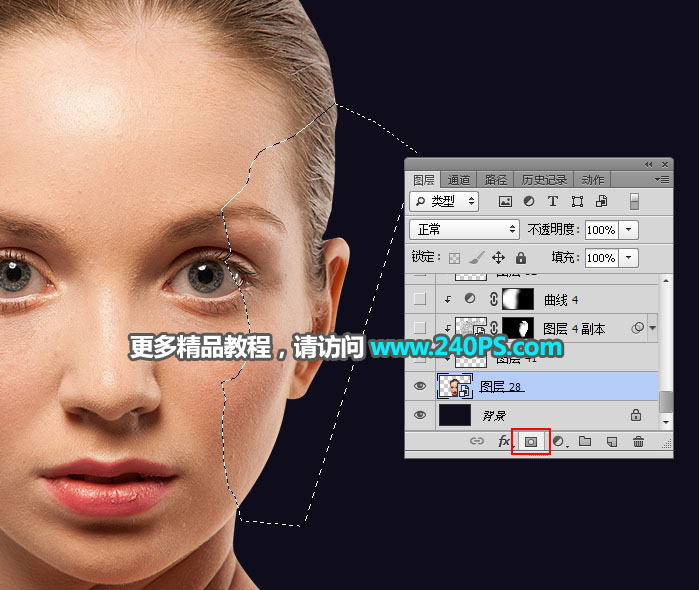
Task: Hide the 图层 28 layer
Action: tap(419, 386)
